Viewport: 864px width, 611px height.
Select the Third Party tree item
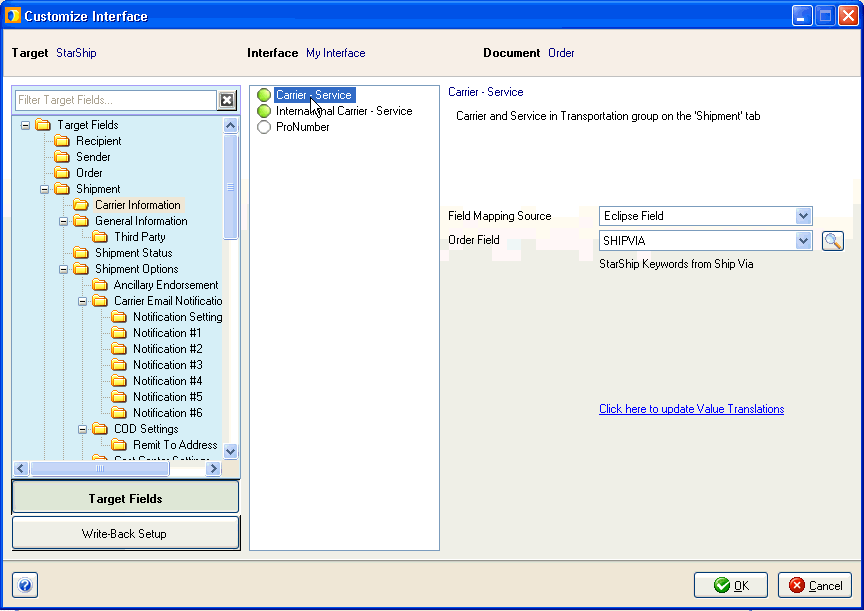(140, 237)
